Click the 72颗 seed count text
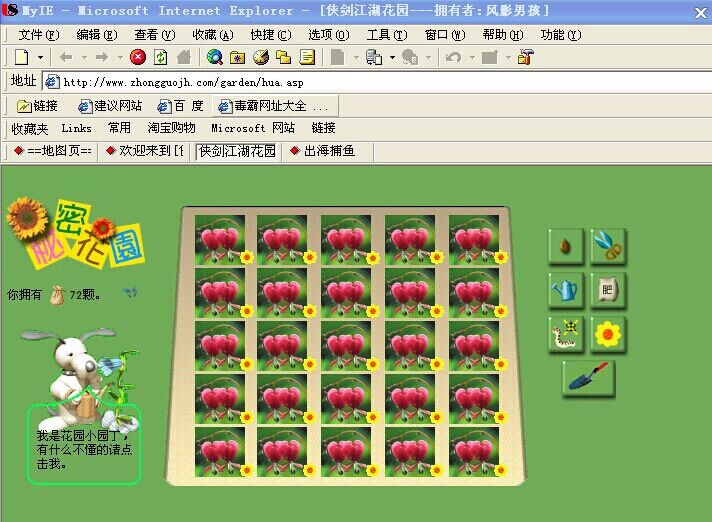712x522 pixels. coord(84,295)
